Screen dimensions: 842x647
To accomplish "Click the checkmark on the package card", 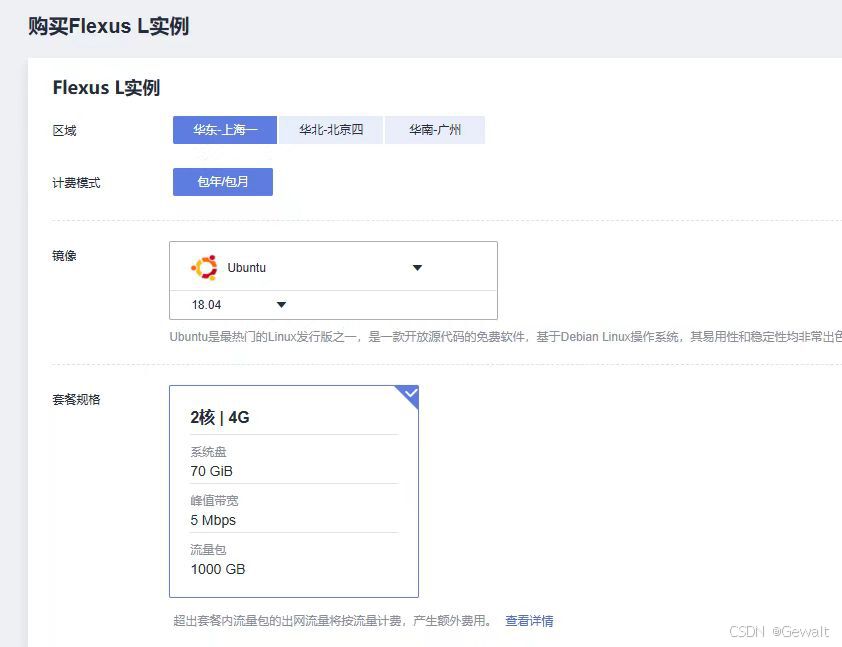I will tap(411, 394).
